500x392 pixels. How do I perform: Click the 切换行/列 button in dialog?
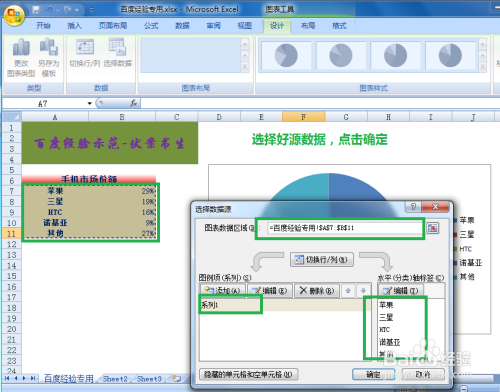tap(322, 259)
